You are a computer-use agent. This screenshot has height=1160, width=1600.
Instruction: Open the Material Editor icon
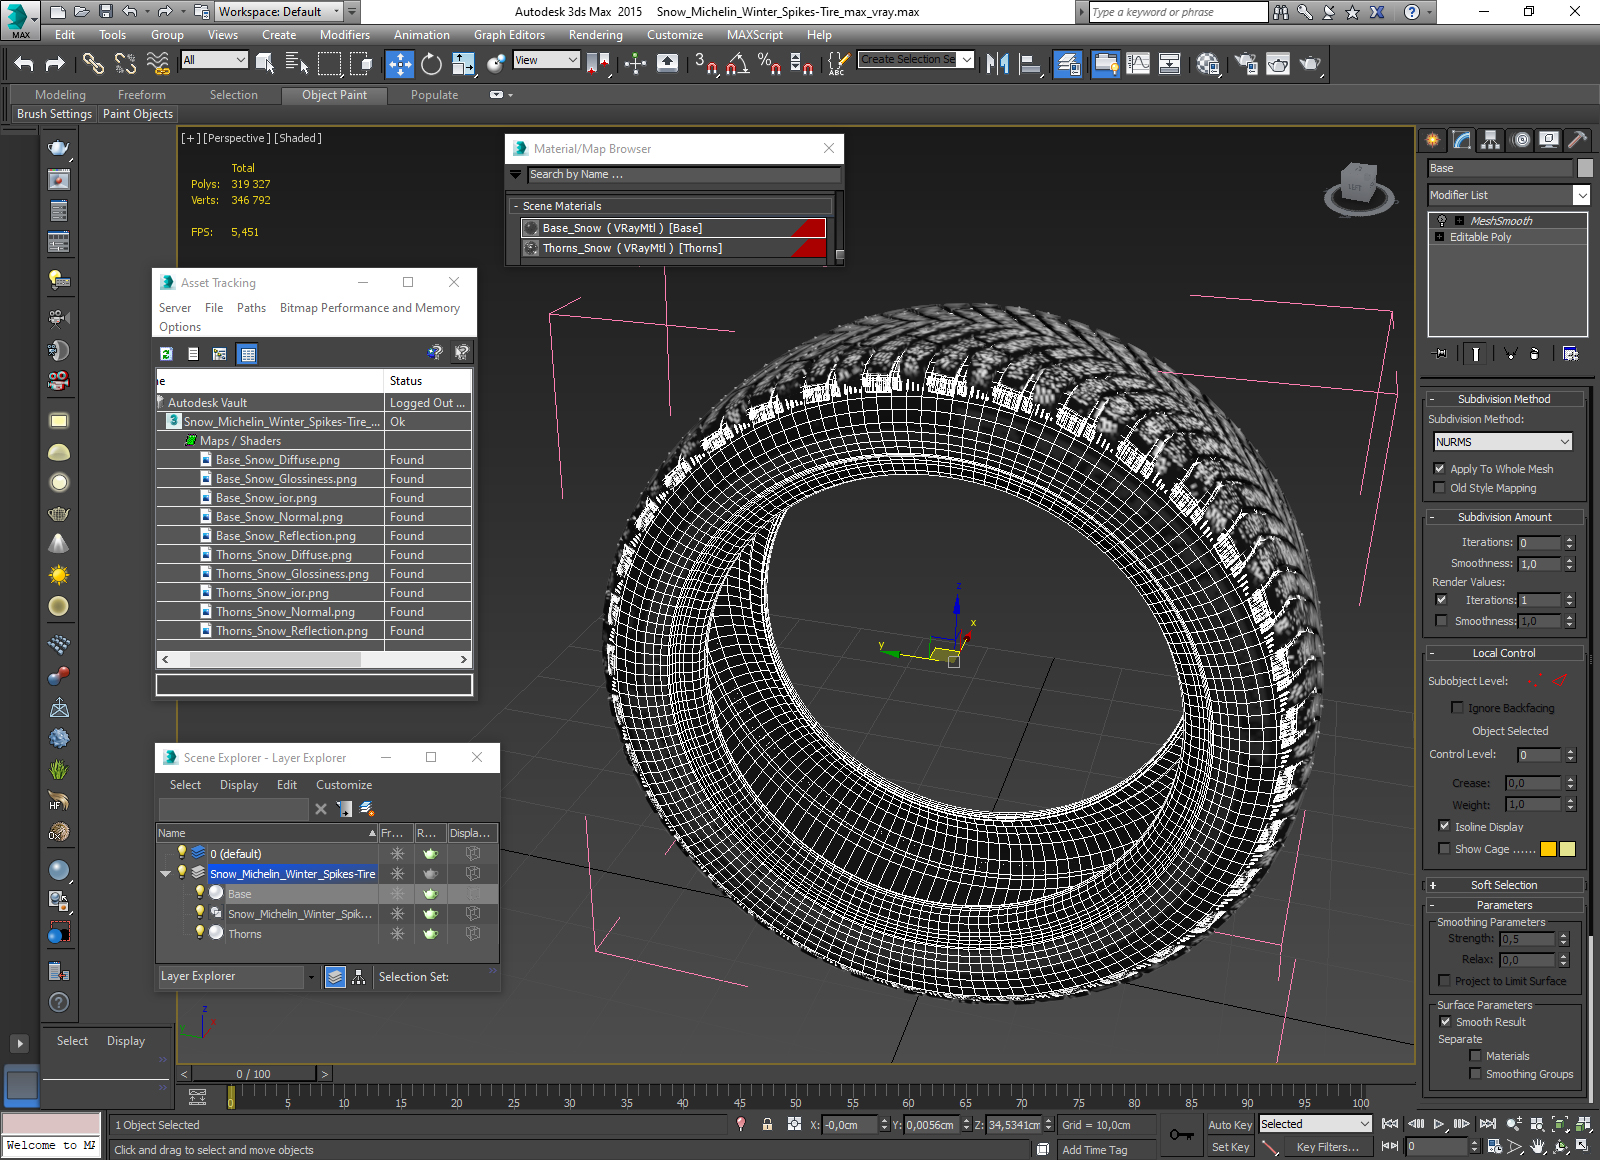tap(1207, 64)
